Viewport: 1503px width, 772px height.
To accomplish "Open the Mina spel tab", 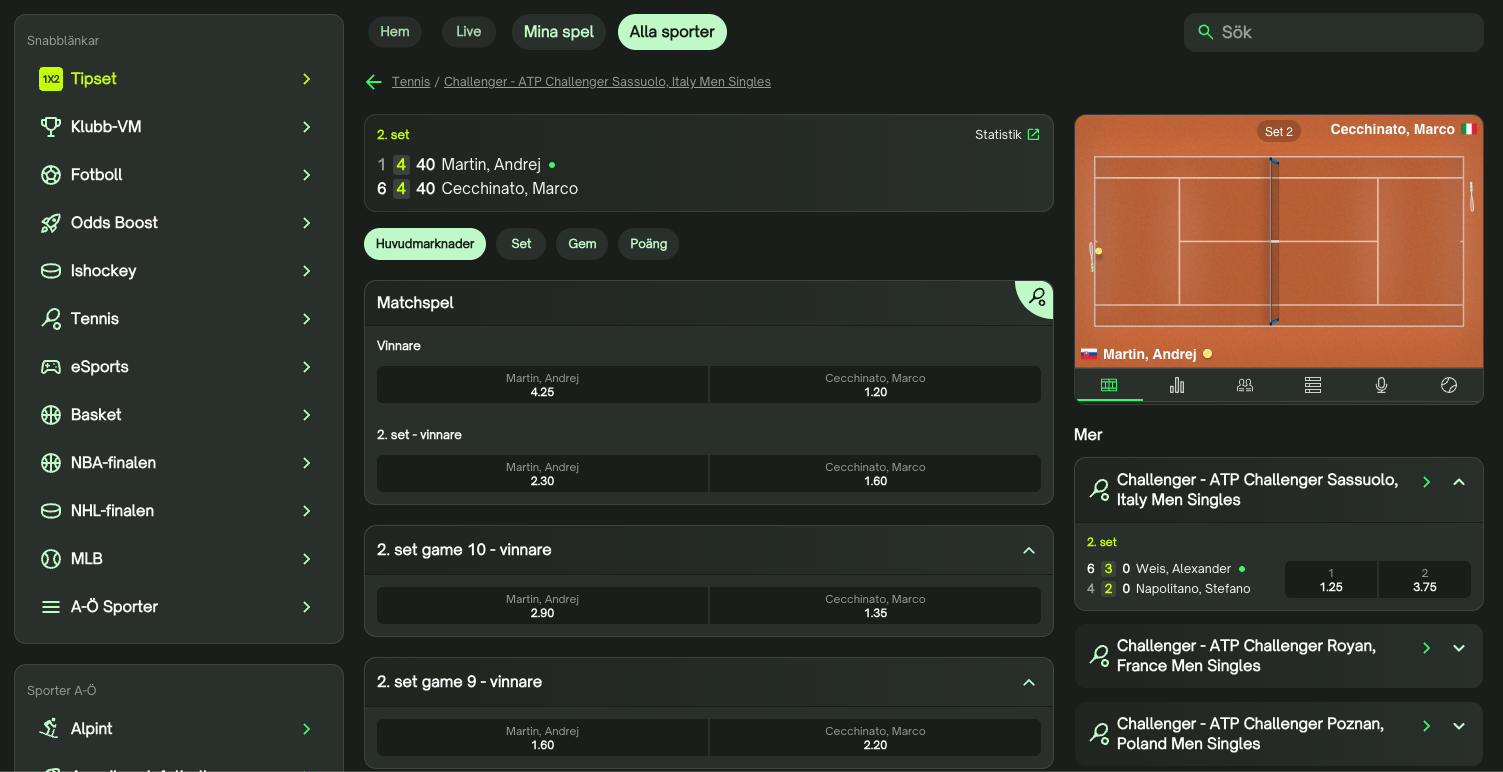I will 559,32.
